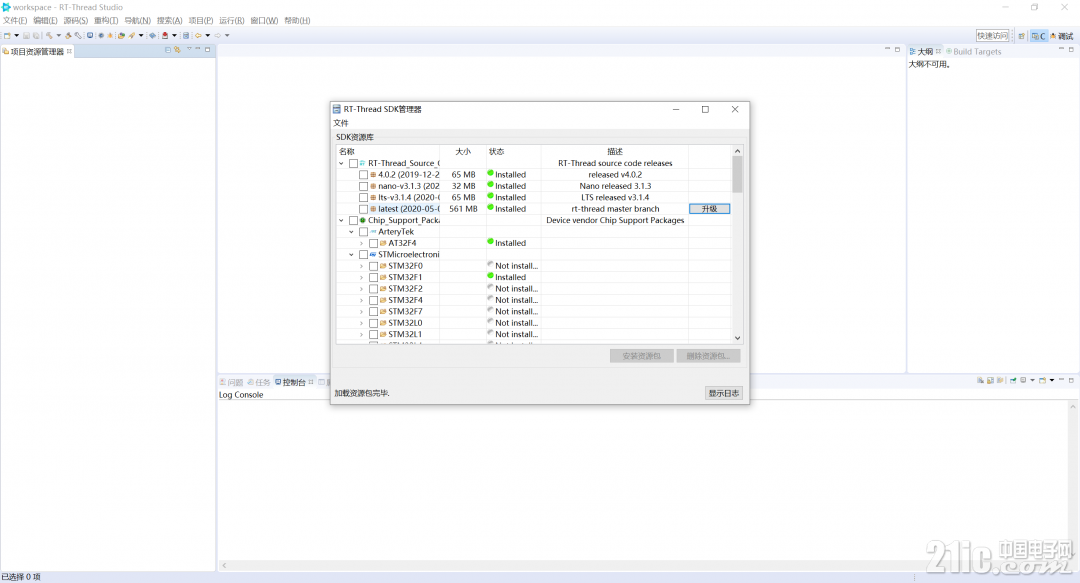Tick the STM32F4 checkbox
The width and height of the screenshot is (1080, 583).
[x=373, y=300]
